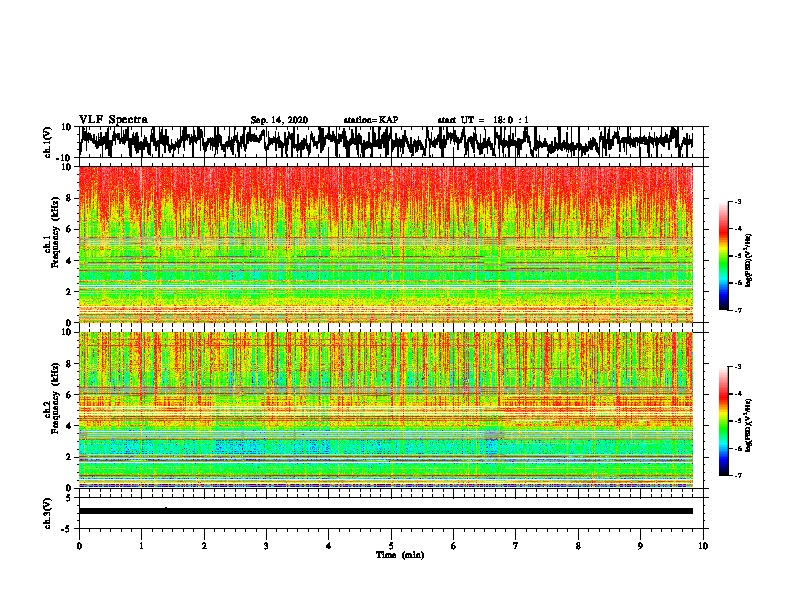This screenshot has height=612, width=792.
Task: Click time axis tick label '7'
Action: (516, 546)
